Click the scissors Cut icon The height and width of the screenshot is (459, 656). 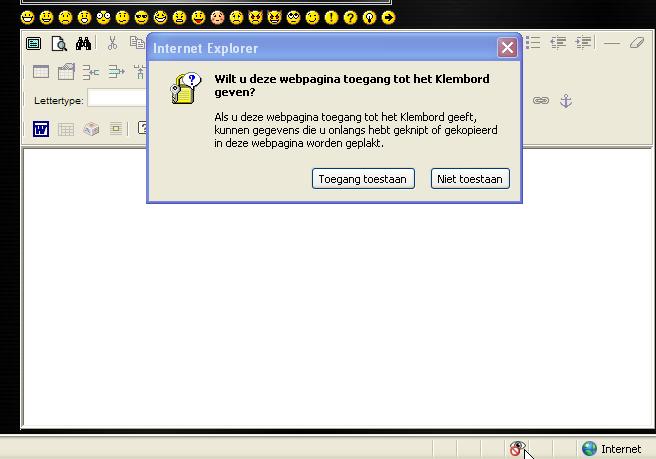pos(112,43)
